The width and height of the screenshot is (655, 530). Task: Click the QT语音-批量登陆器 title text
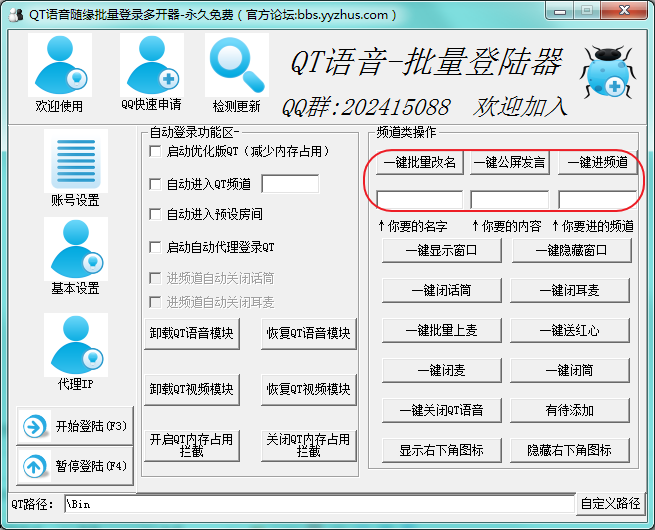click(427, 62)
